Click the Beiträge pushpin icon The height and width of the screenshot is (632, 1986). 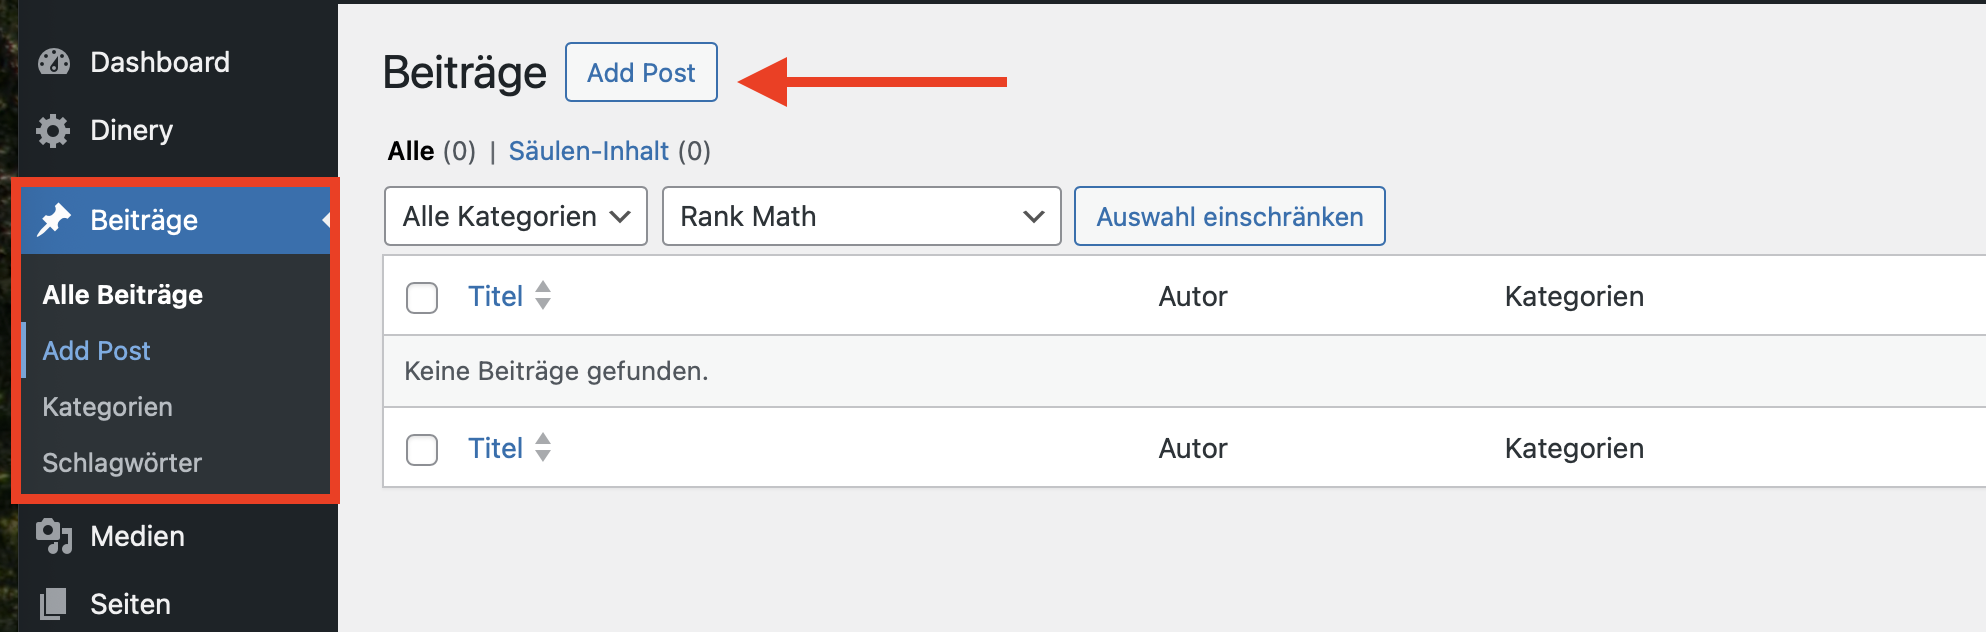click(x=54, y=220)
